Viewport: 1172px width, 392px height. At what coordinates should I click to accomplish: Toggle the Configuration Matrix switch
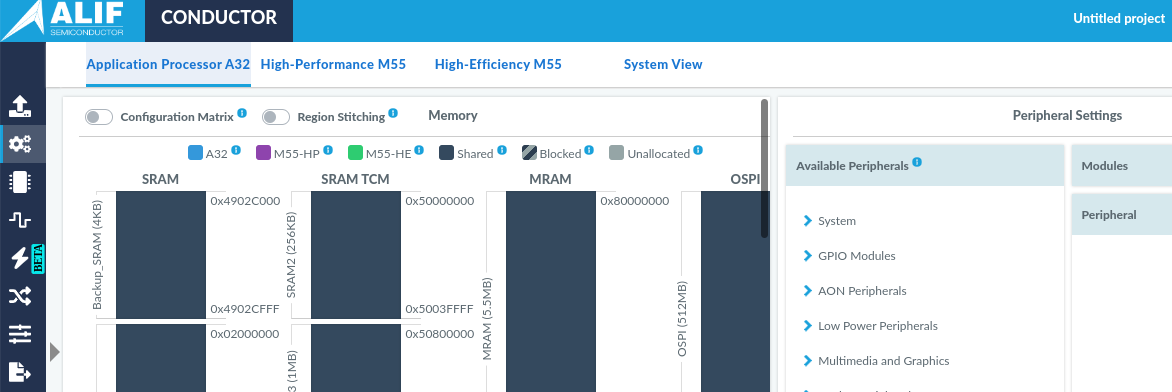(x=99, y=117)
